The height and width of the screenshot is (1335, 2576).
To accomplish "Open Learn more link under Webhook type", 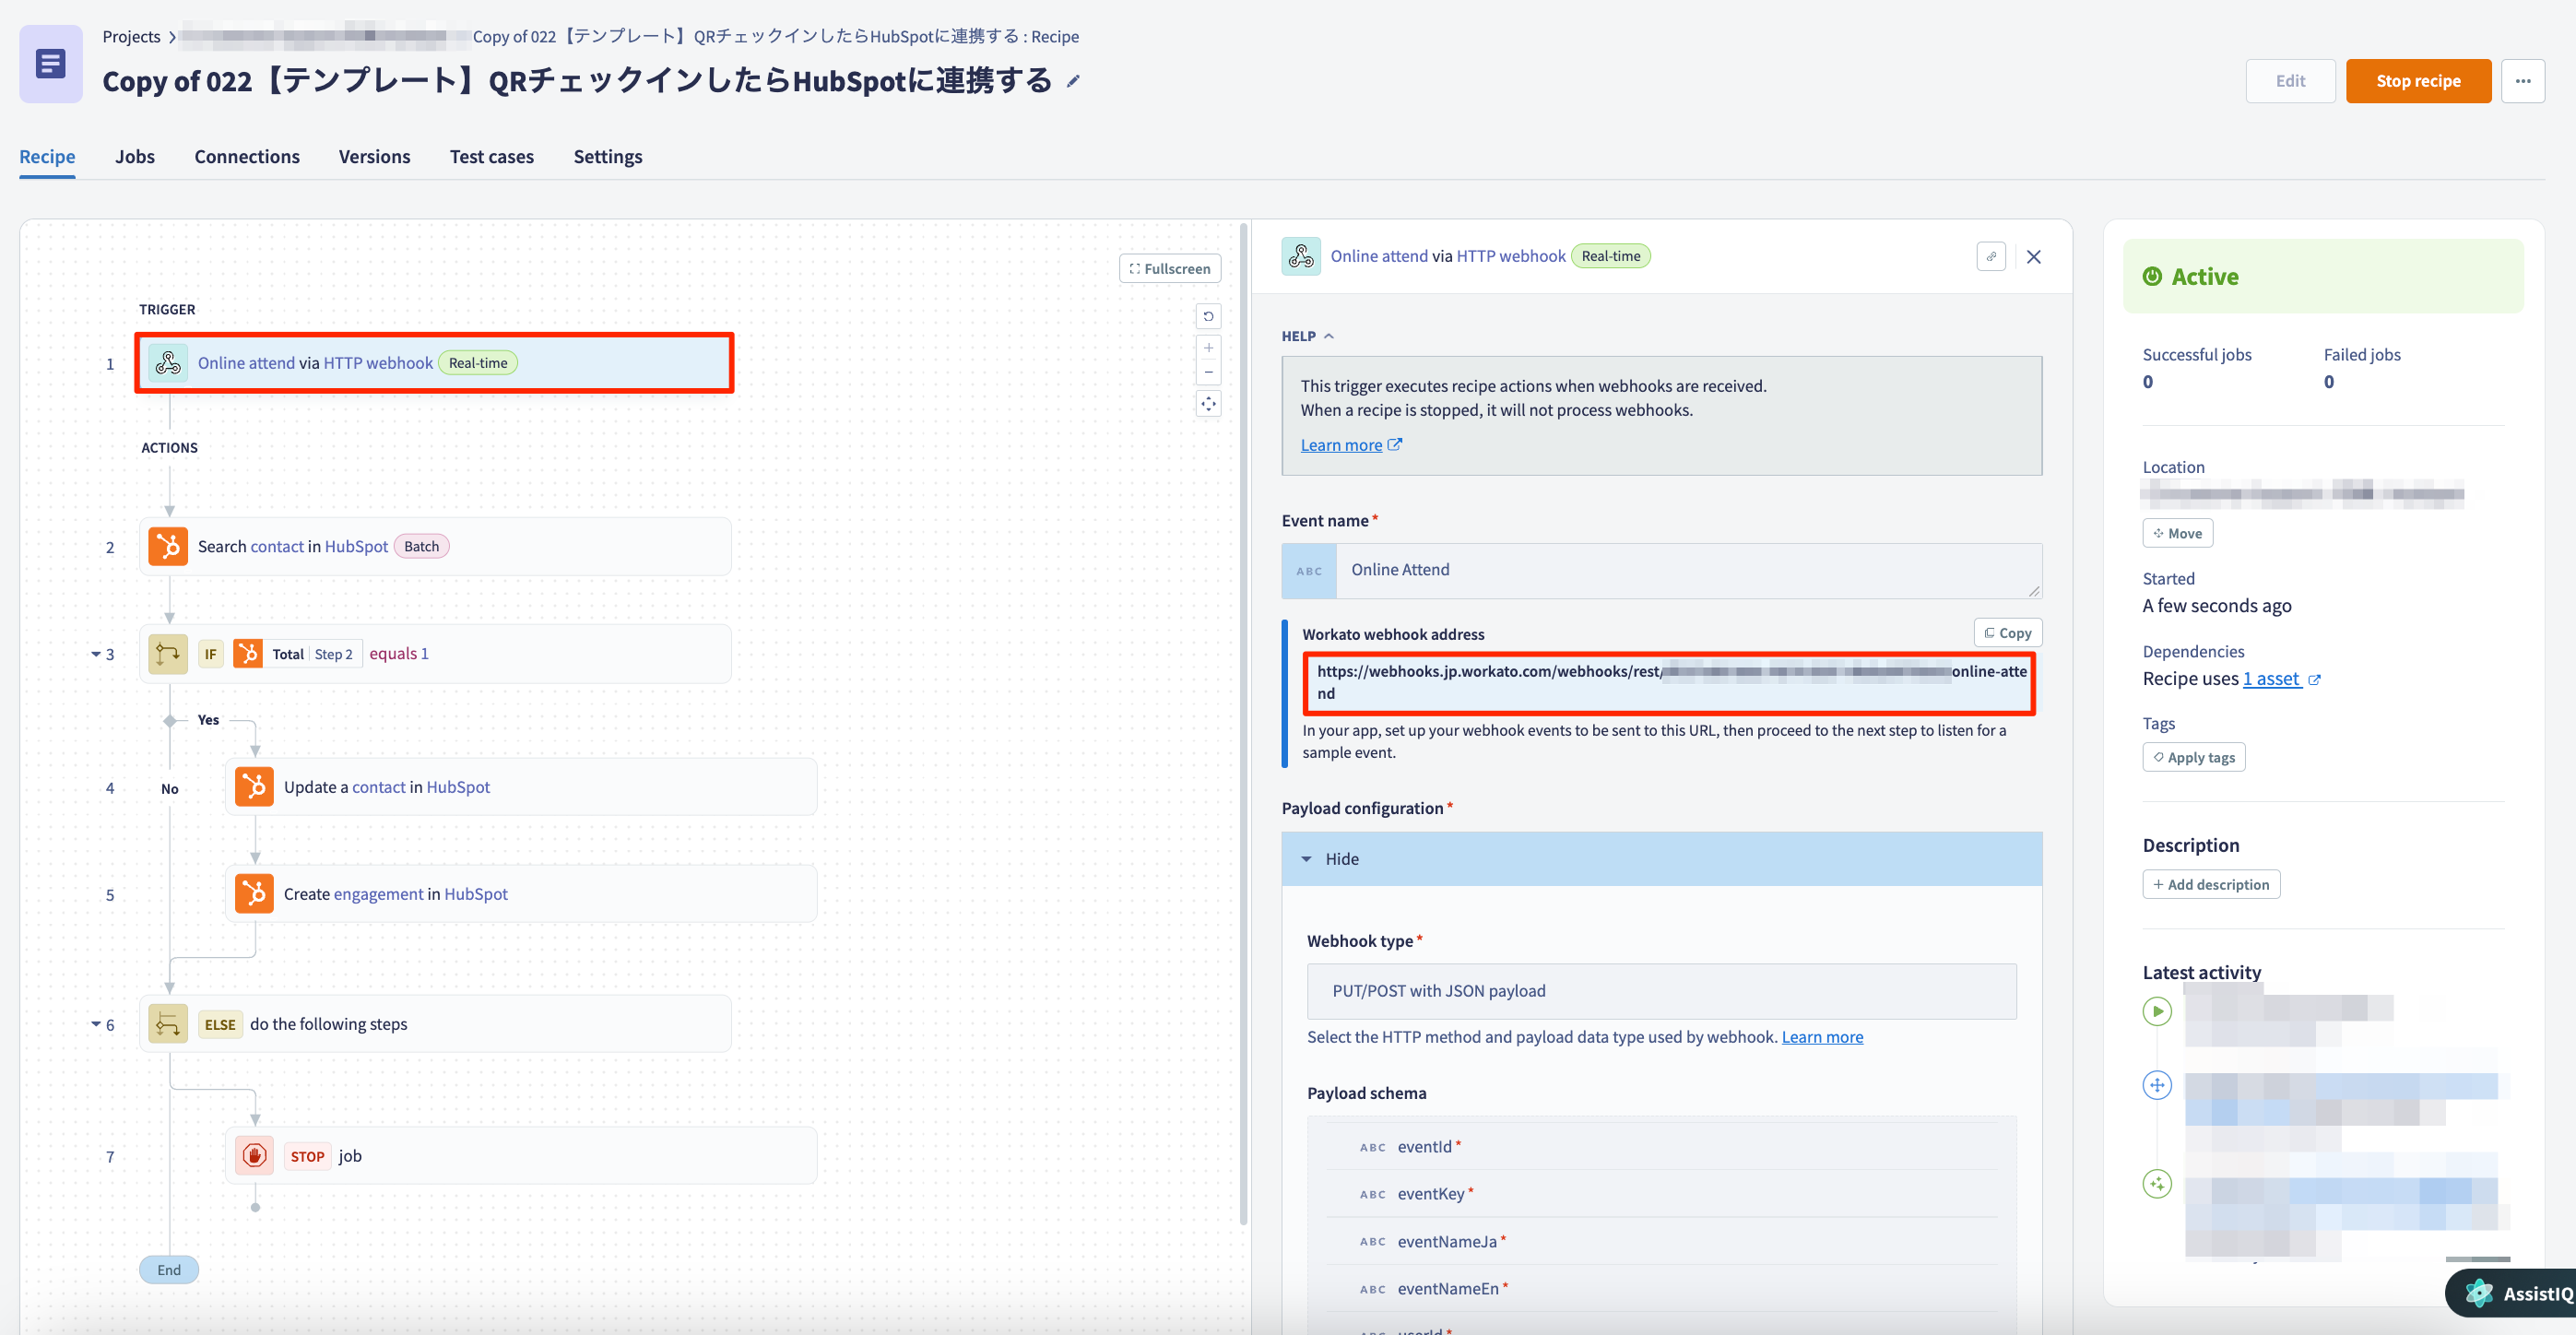I will (1822, 1038).
